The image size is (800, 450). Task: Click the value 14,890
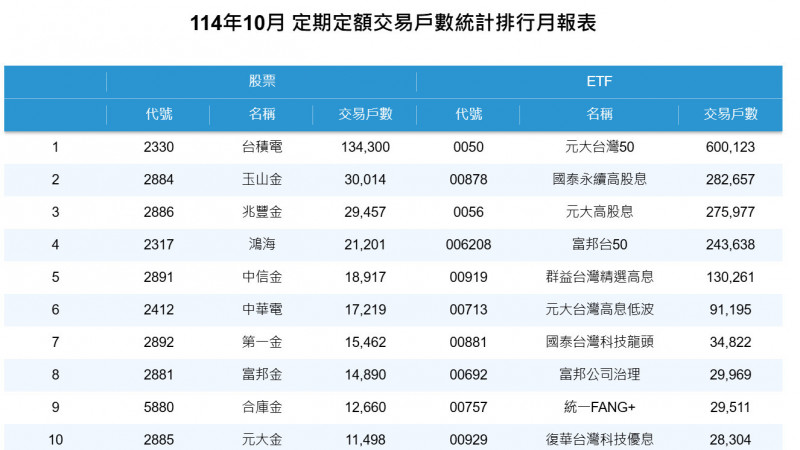365,375
